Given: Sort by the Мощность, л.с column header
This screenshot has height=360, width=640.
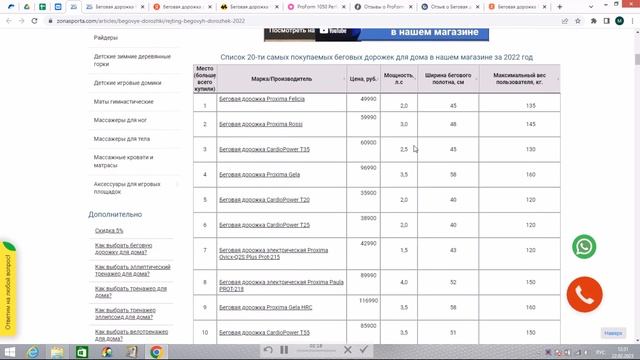Looking at the screenshot, I should tap(399, 79).
